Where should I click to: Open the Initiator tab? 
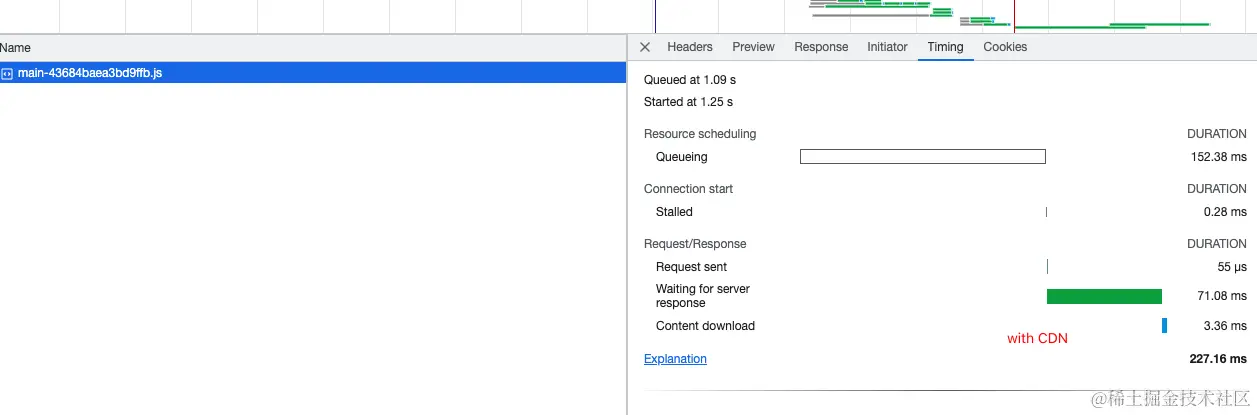(x=887, y=47)
